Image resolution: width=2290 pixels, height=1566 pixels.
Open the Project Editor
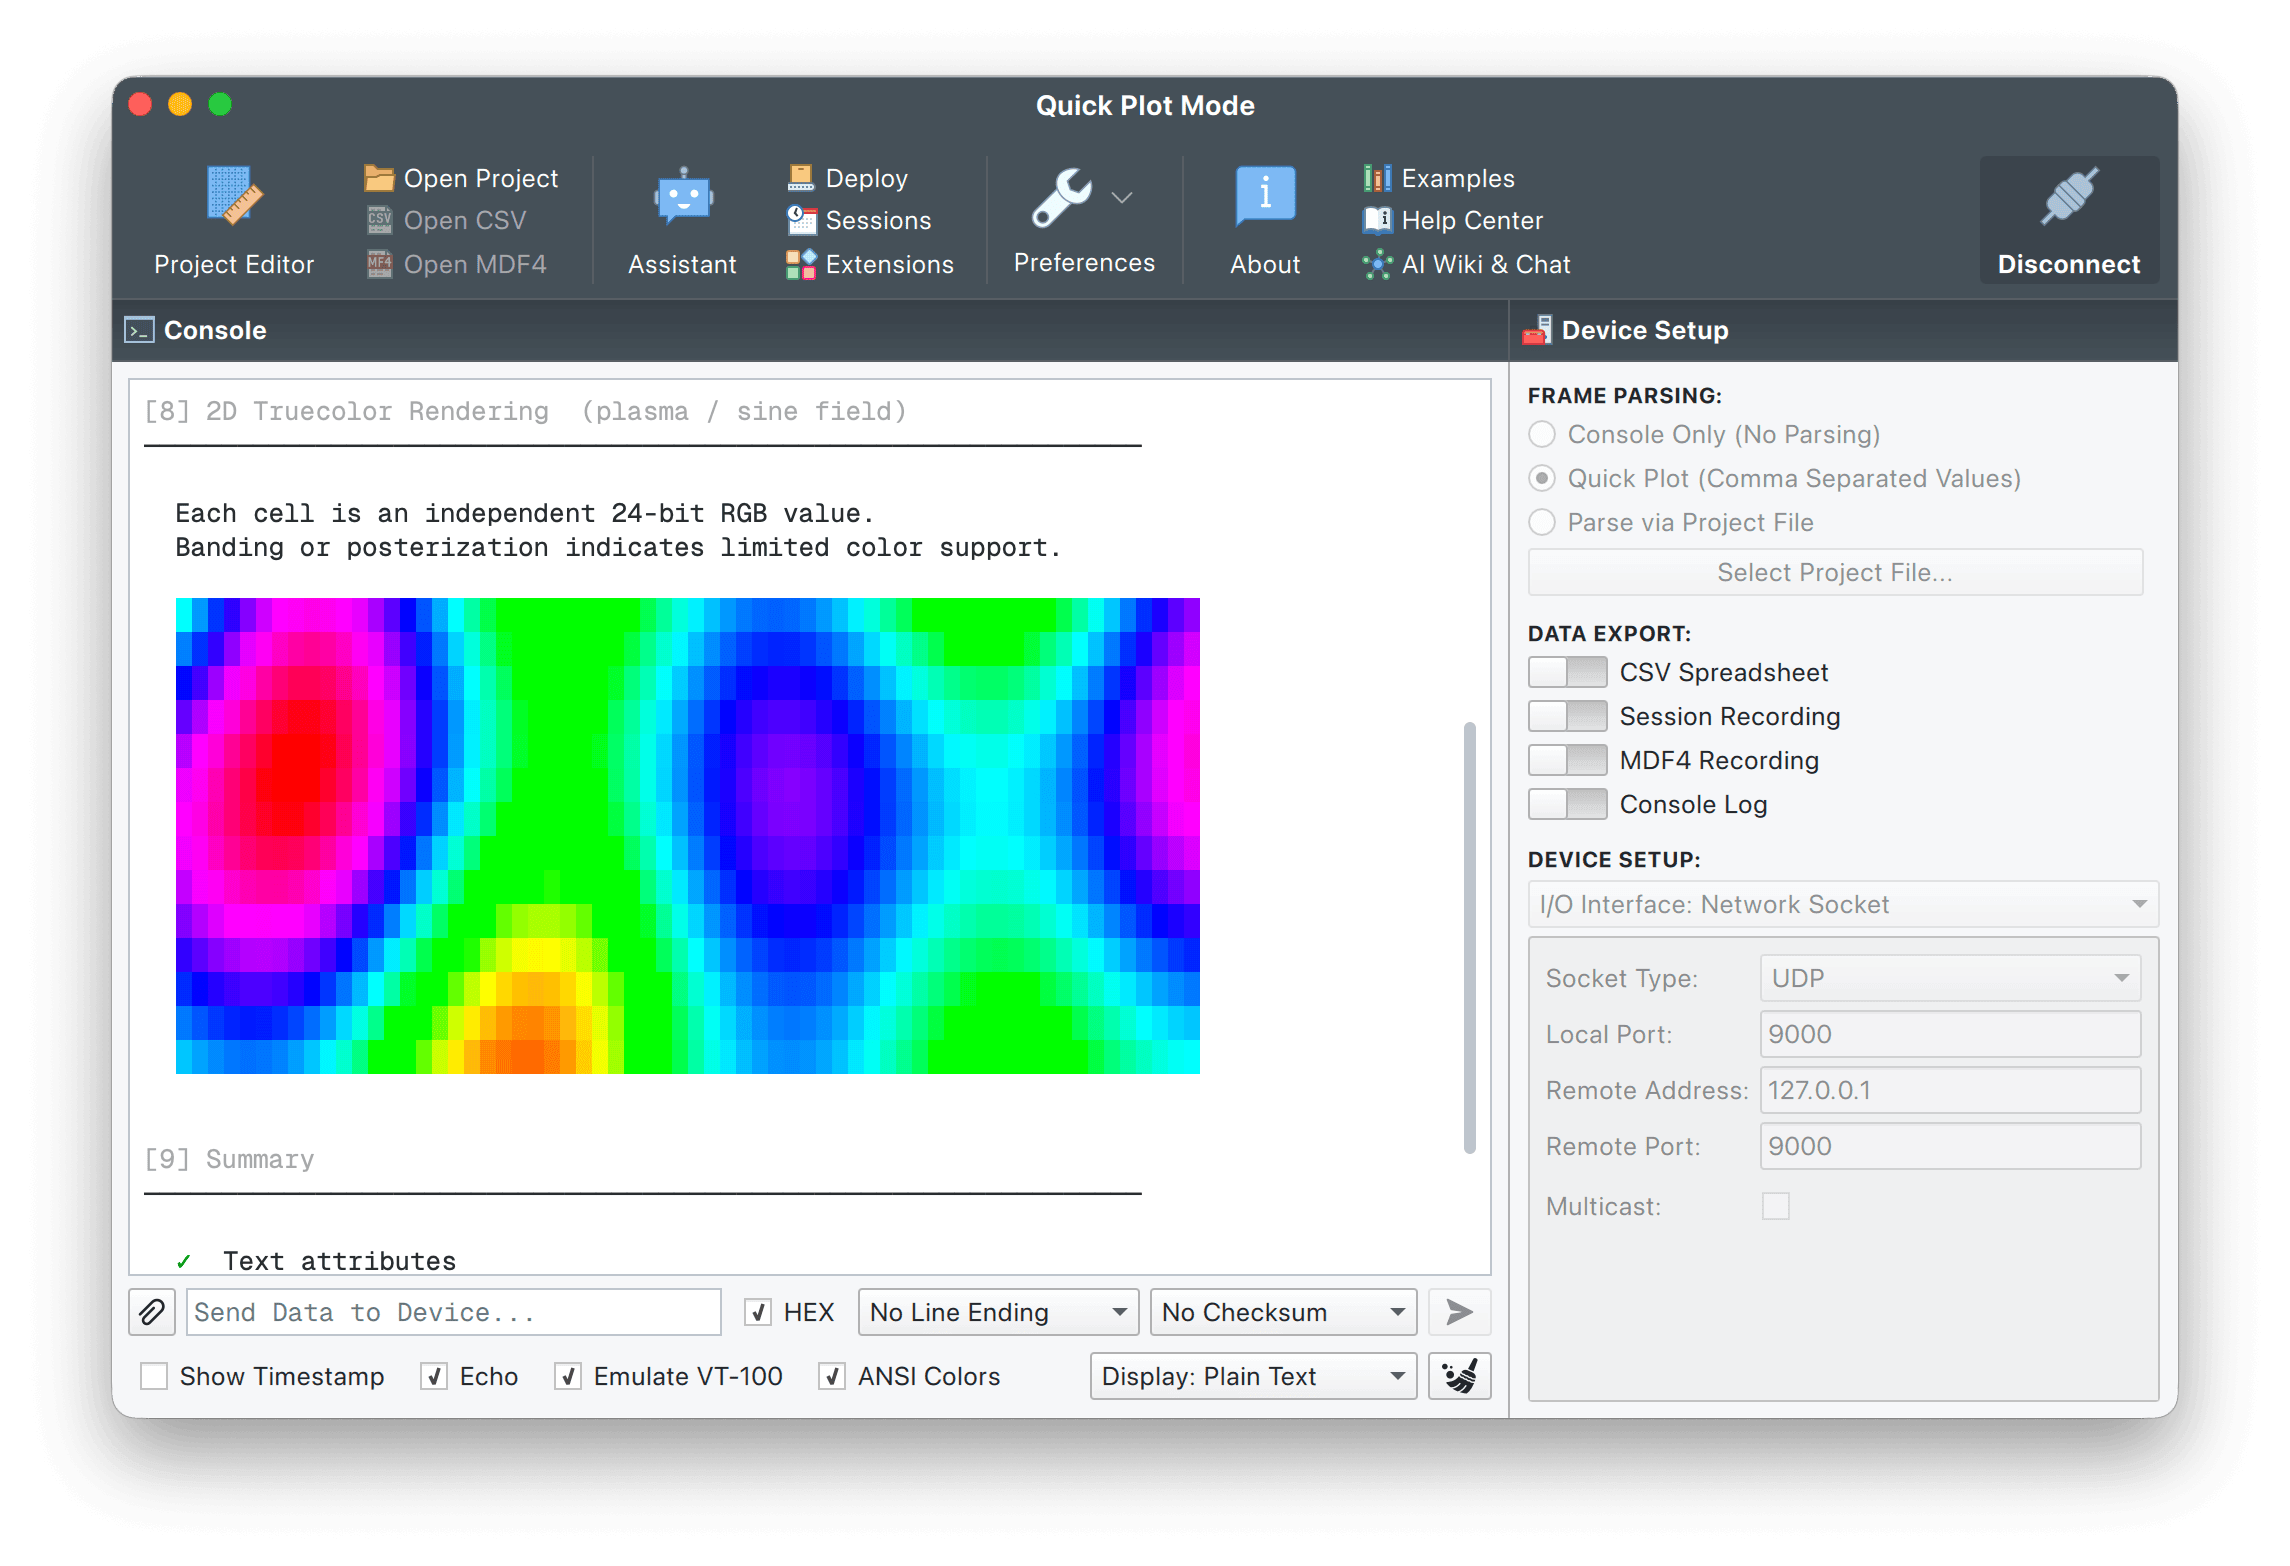(234, 220)
